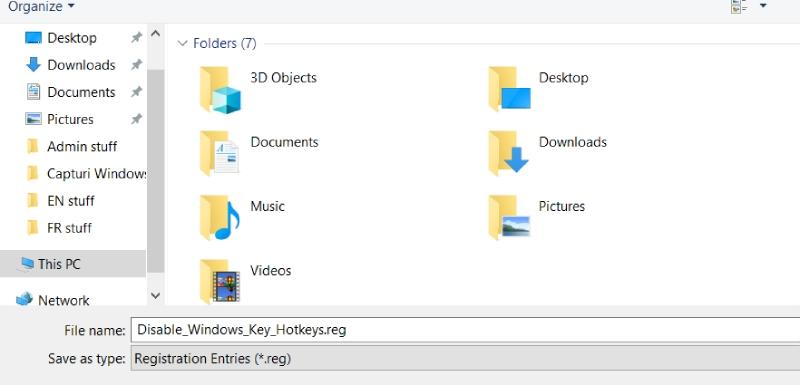Click the blue Downloads arrow icon in sidebar
800x385 pixels.
[33, 65]
